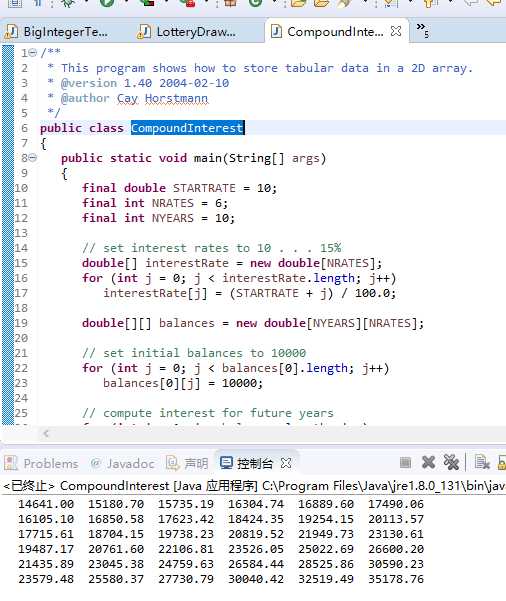506x601 pixels.
Task: Click console value 19738.23
Action: coord(186,534)
